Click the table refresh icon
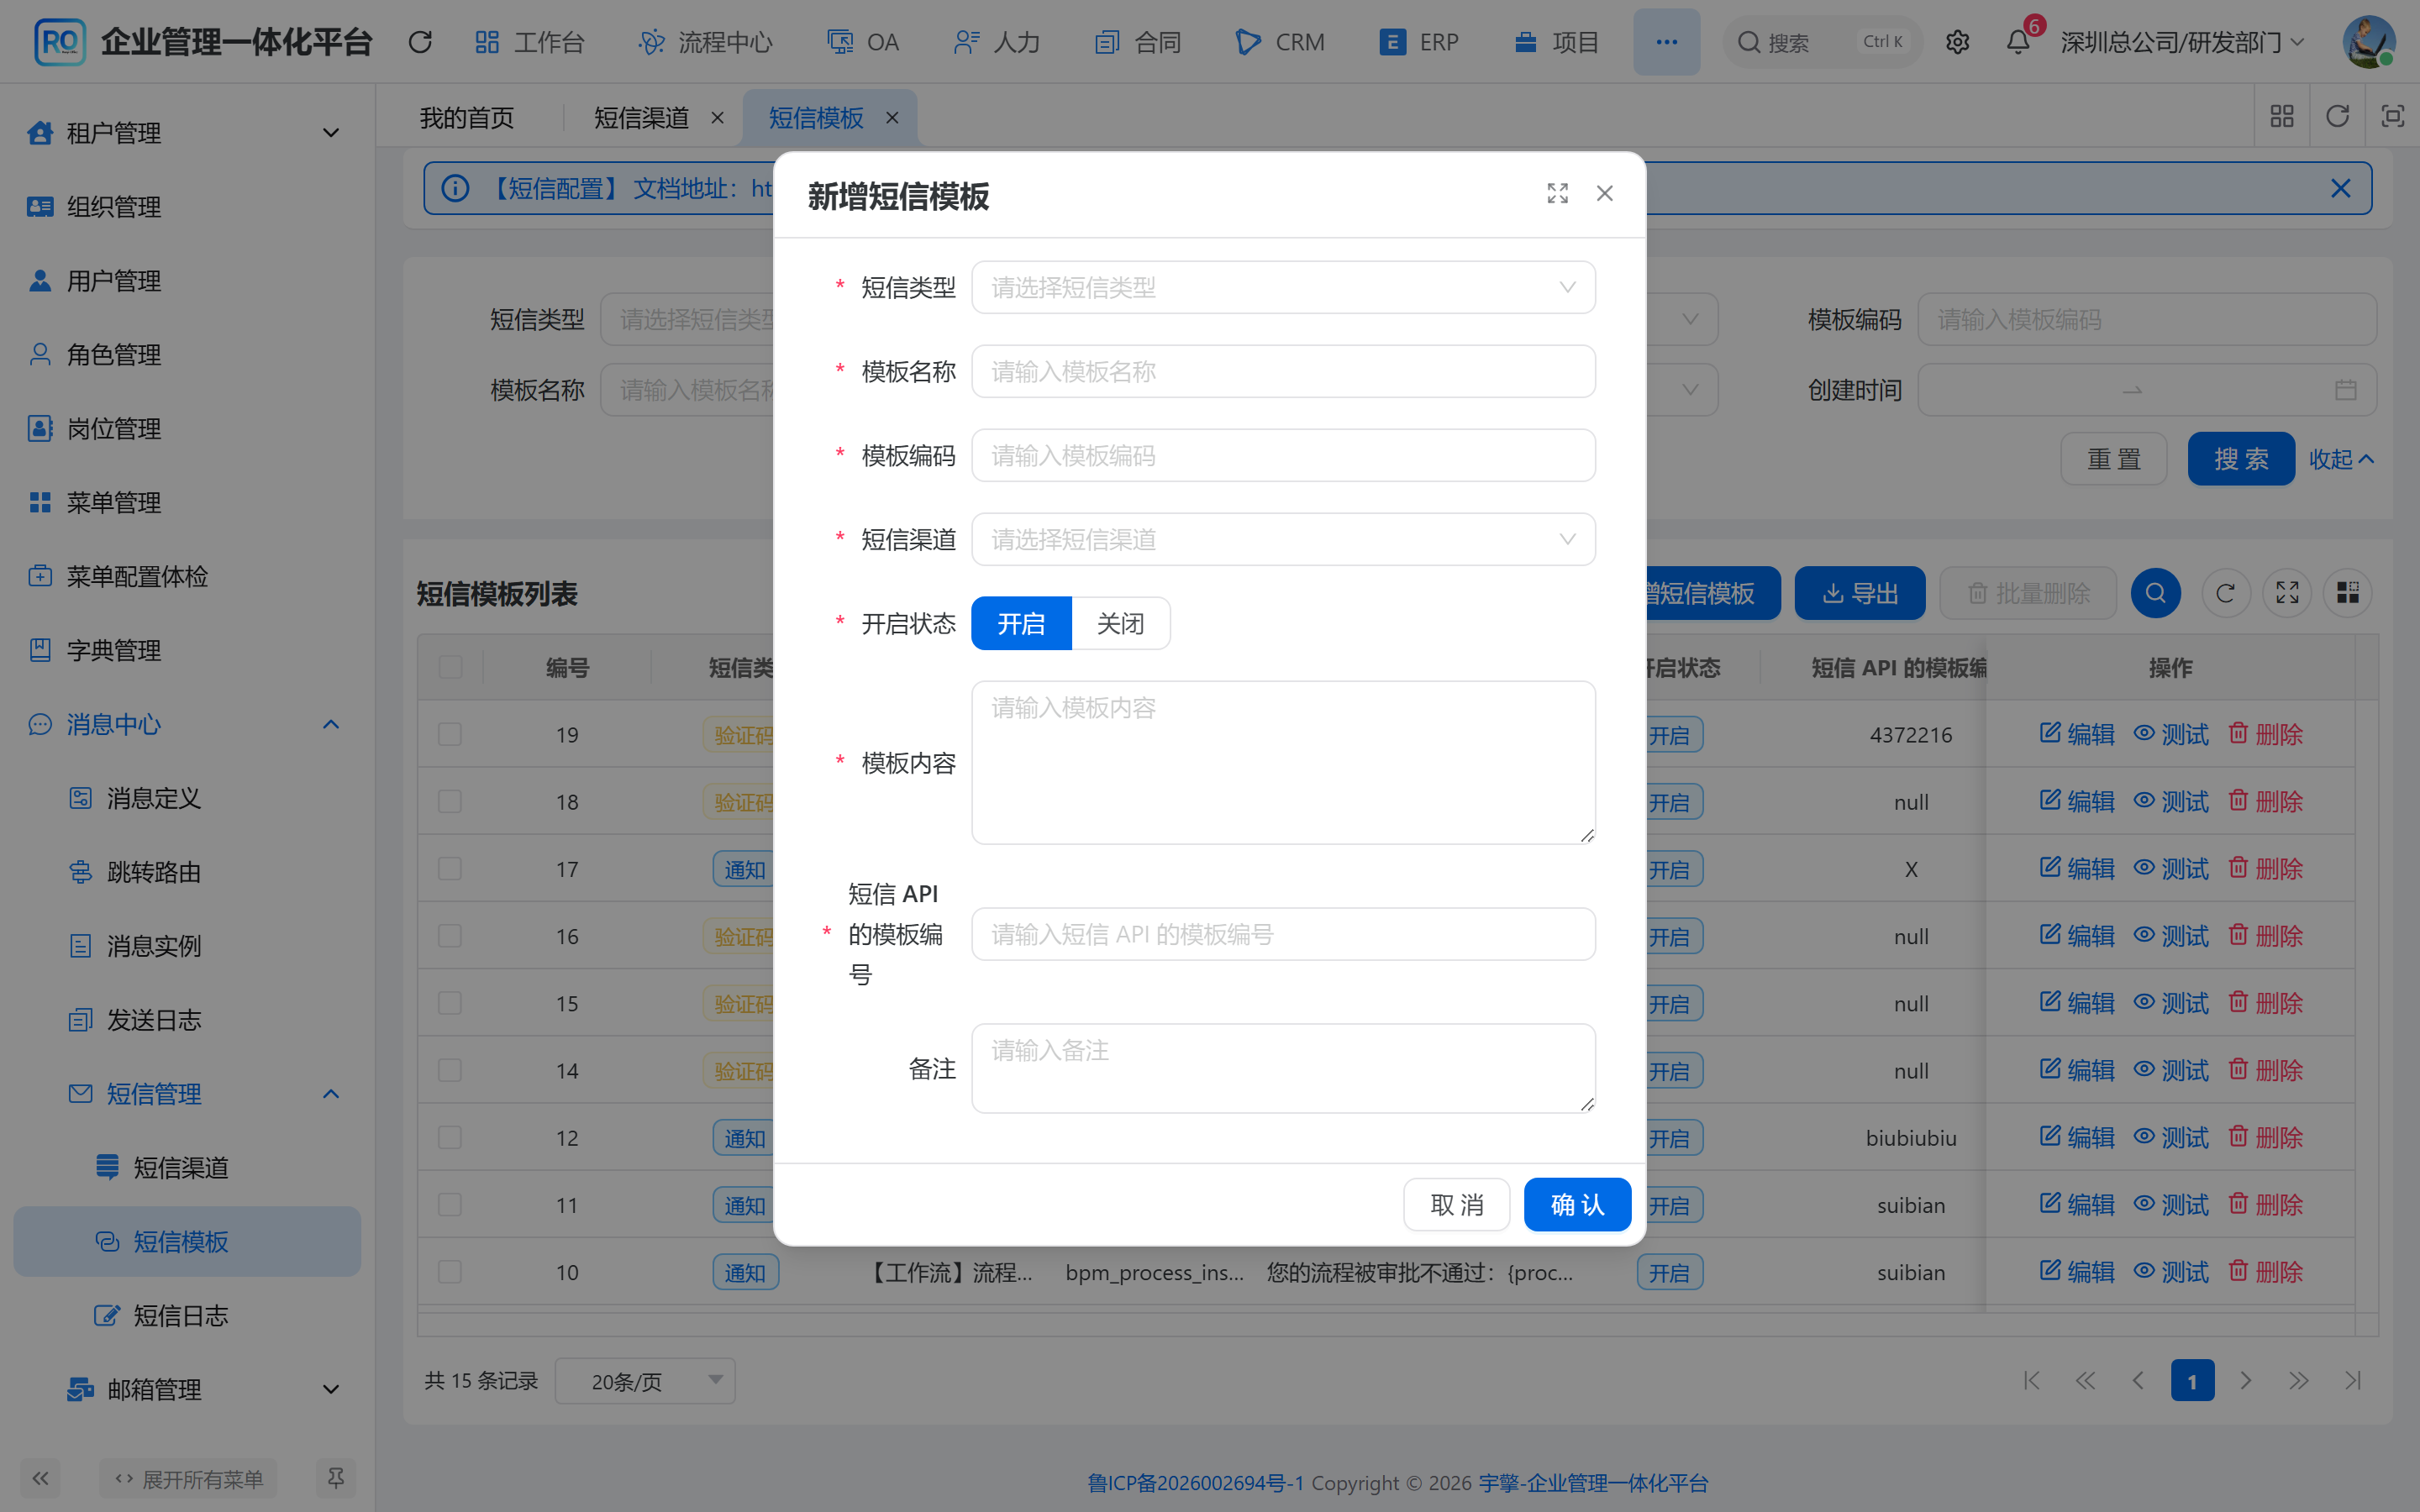 (x=2225, y=593)
